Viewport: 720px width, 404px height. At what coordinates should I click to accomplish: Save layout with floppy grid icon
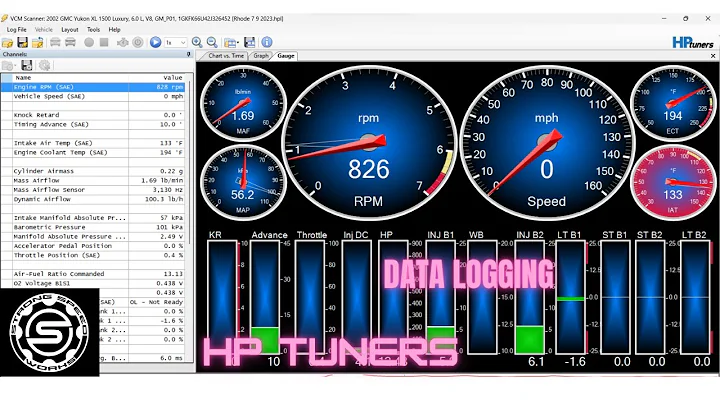(249, 42)
